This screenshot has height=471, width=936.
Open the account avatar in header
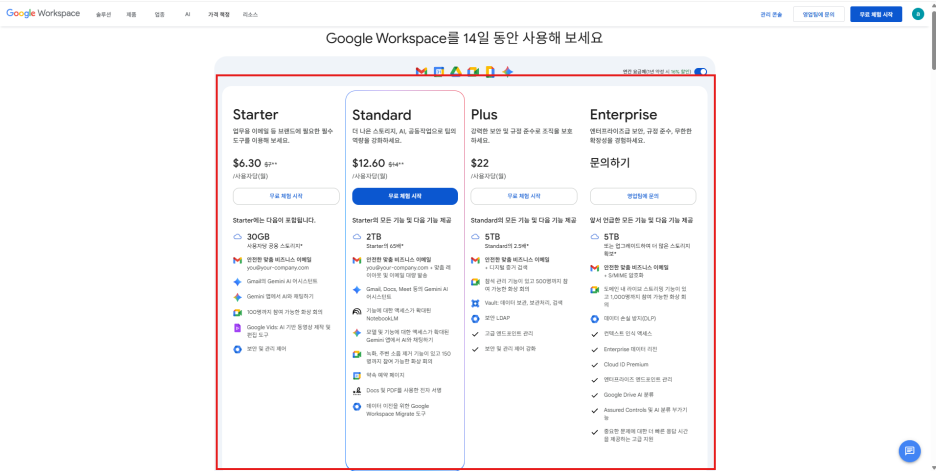tap(917, 14)
